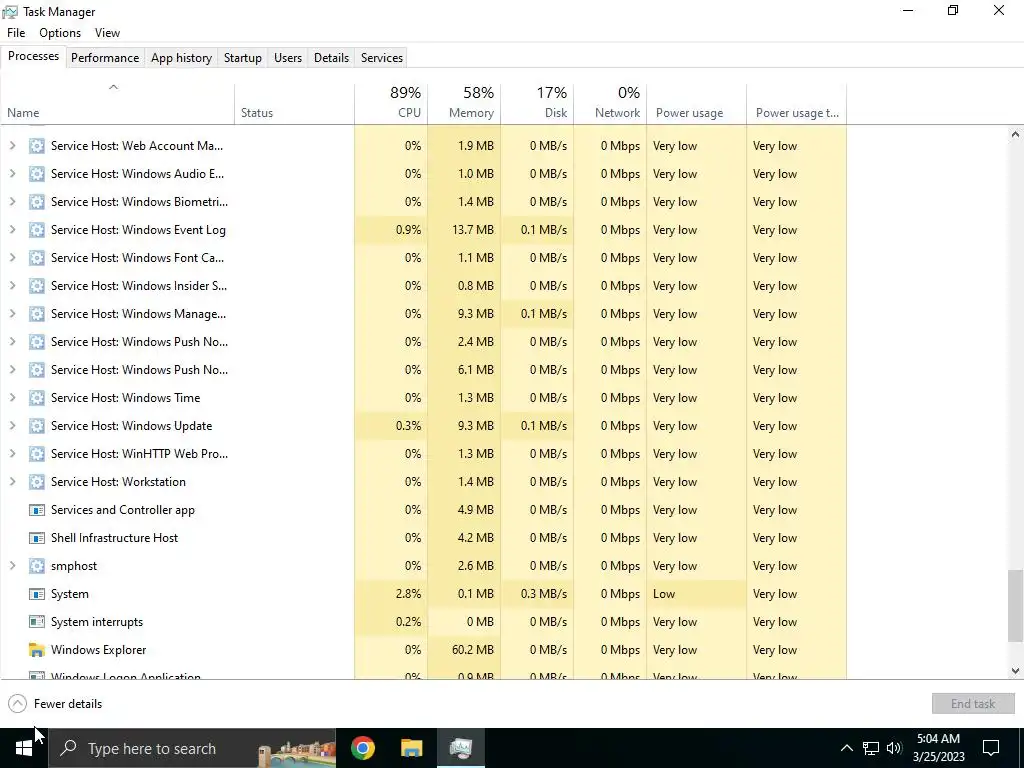The height and width of the screenshot is (768, 1024).
Task: Click the process list scrollbar thumb
Action: (1015, 606)
